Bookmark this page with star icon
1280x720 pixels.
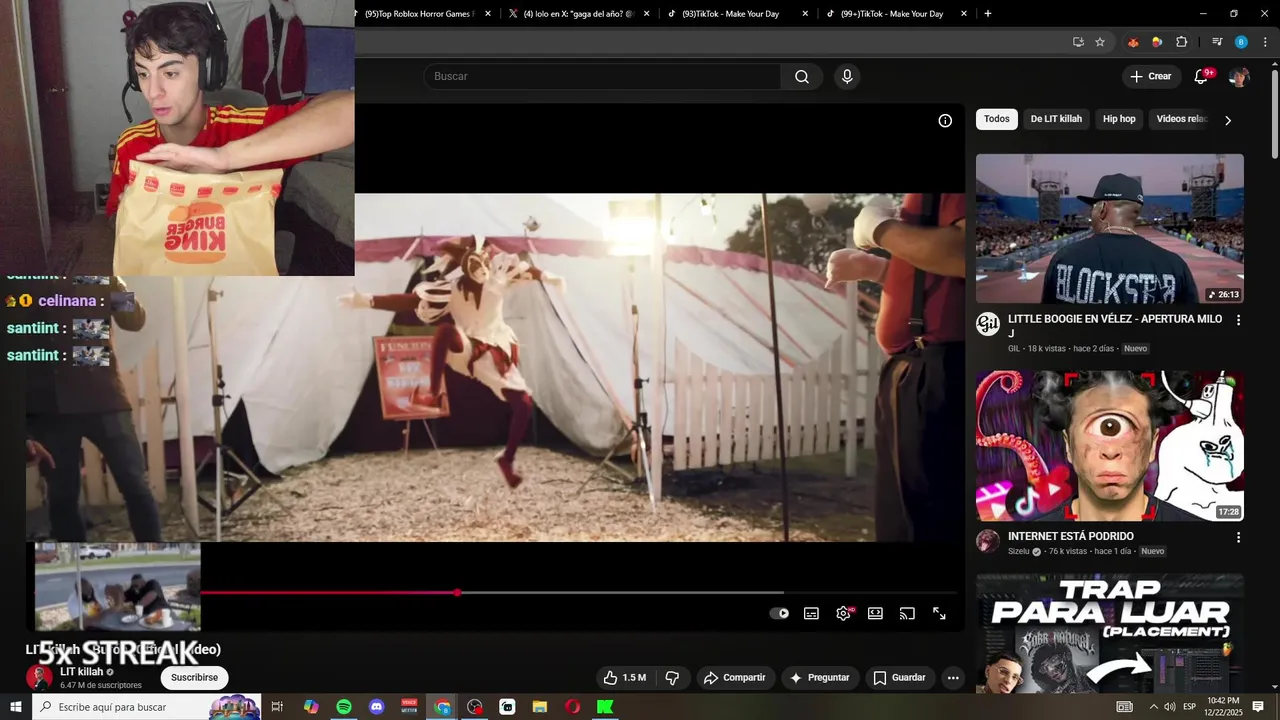1100,42
